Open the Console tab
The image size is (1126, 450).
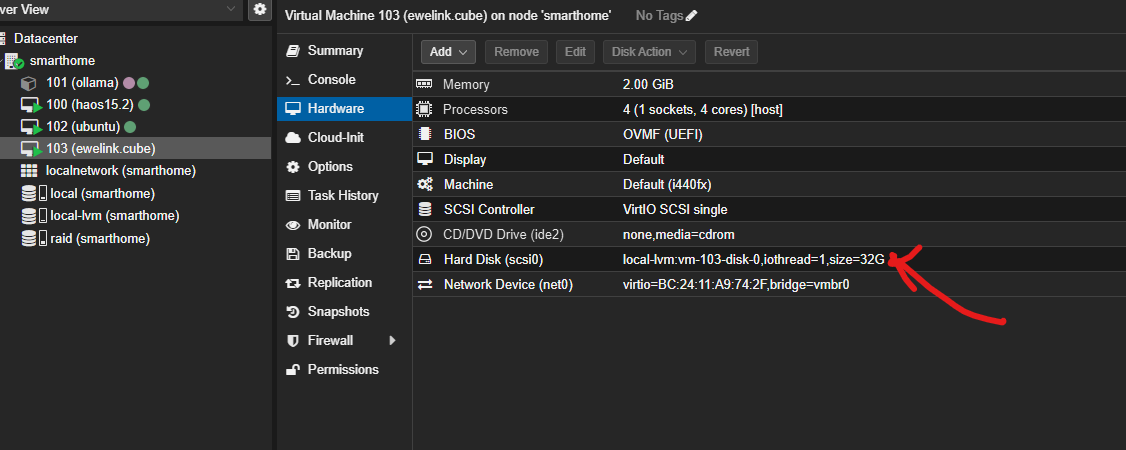pyautogui.click(x=331, y=80)
